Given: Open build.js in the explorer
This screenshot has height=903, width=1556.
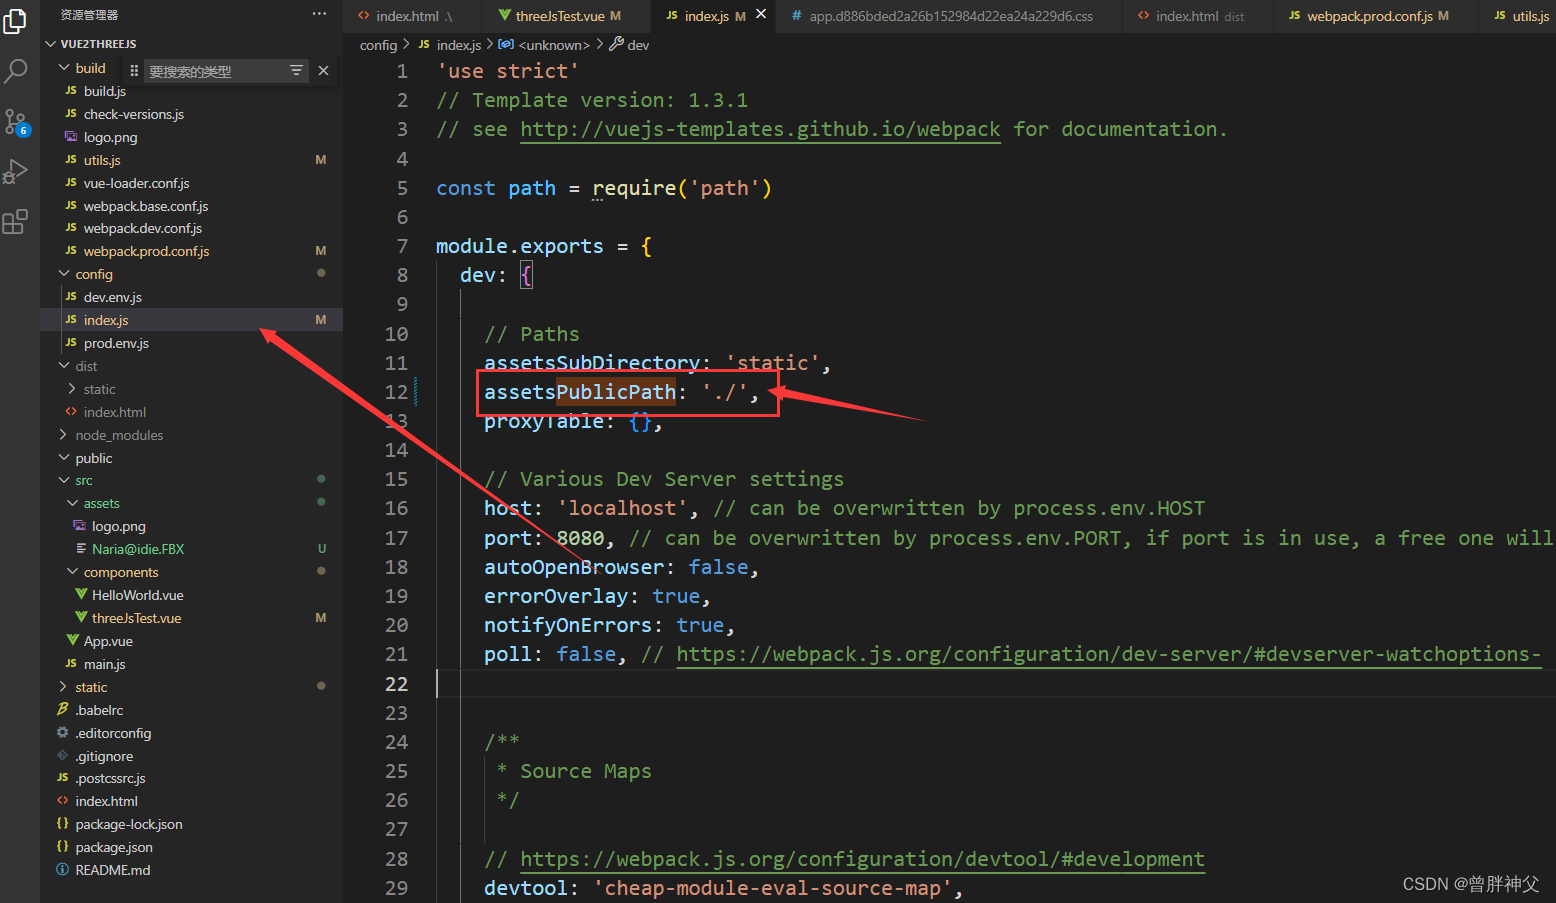Looking at the screenshot, I should tap(104, 91).
